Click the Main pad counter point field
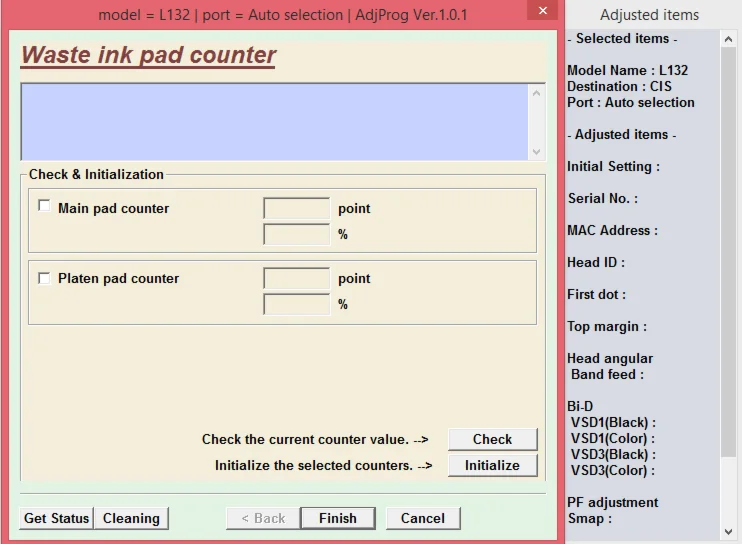742x544 pixels. (x=296, y=208)
